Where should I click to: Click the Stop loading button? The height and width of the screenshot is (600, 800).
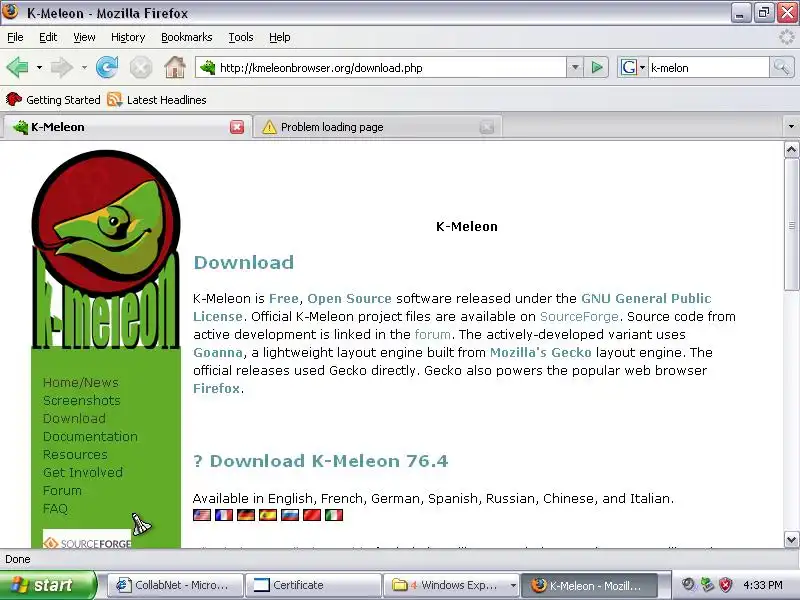click(141, 67)
